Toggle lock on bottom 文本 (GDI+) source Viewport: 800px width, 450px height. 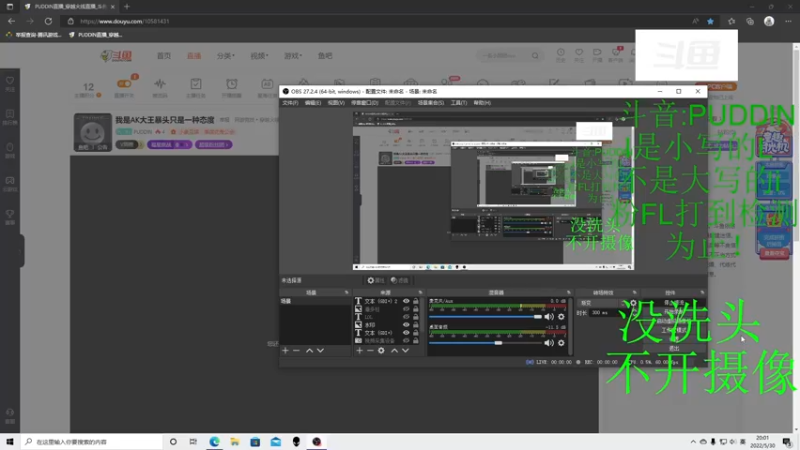[416, 333]
